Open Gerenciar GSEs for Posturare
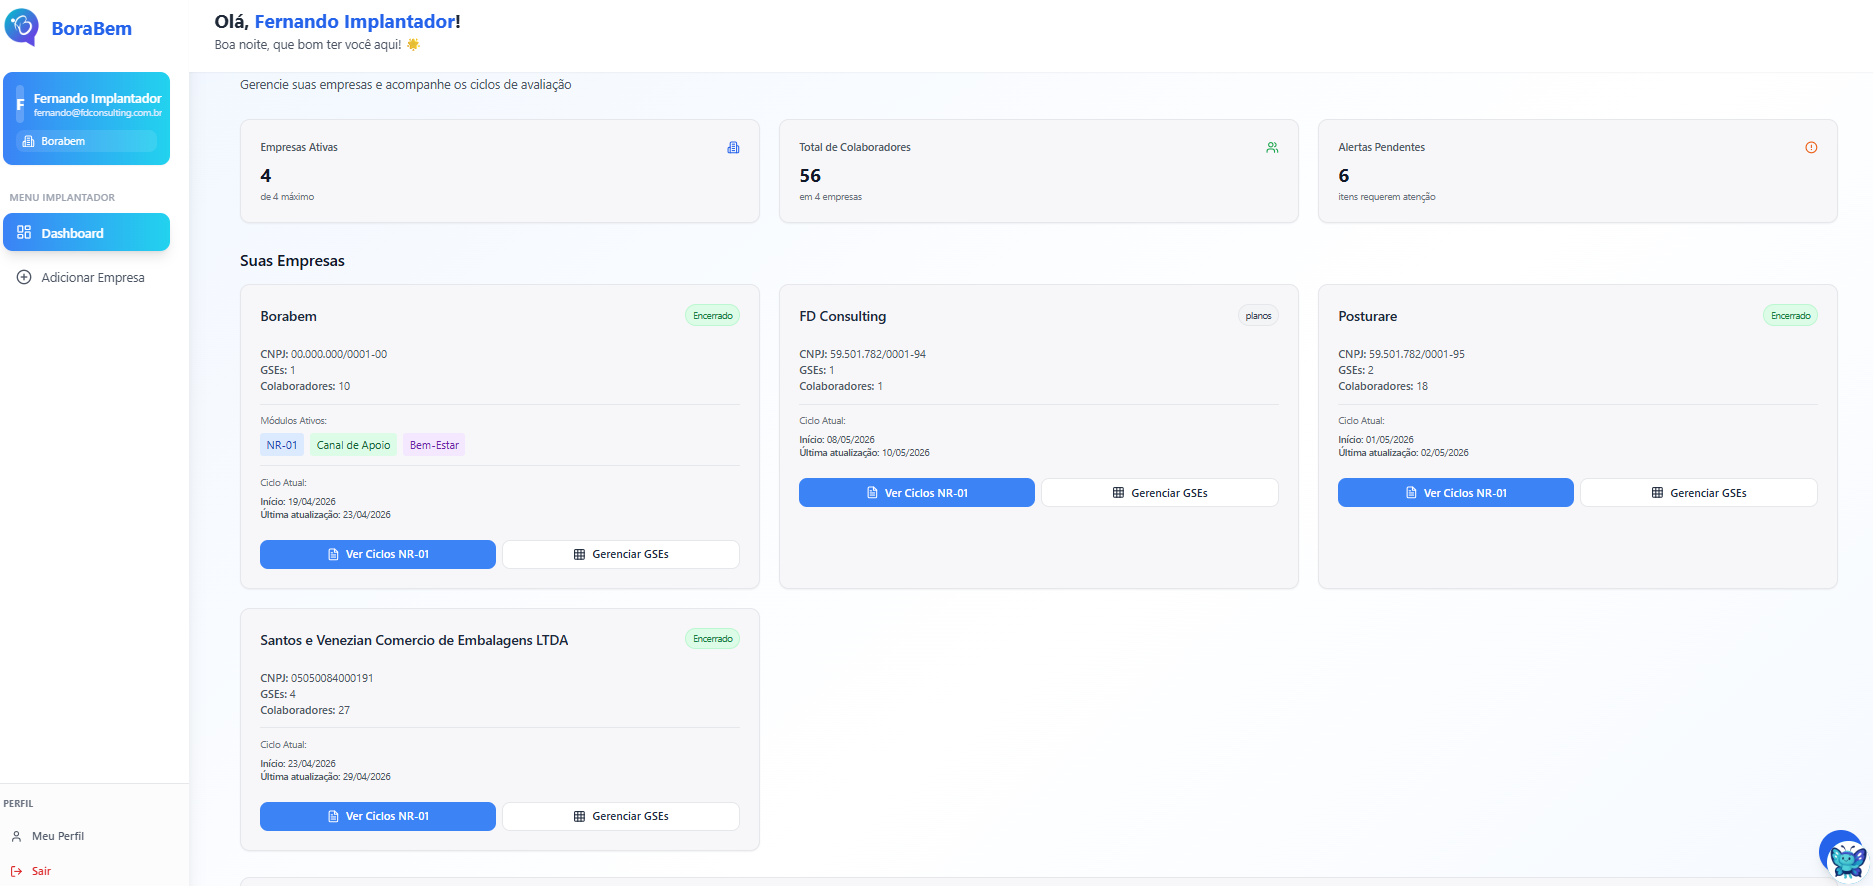This screenshot has height=886, width=1873. tap(1699, 493)
